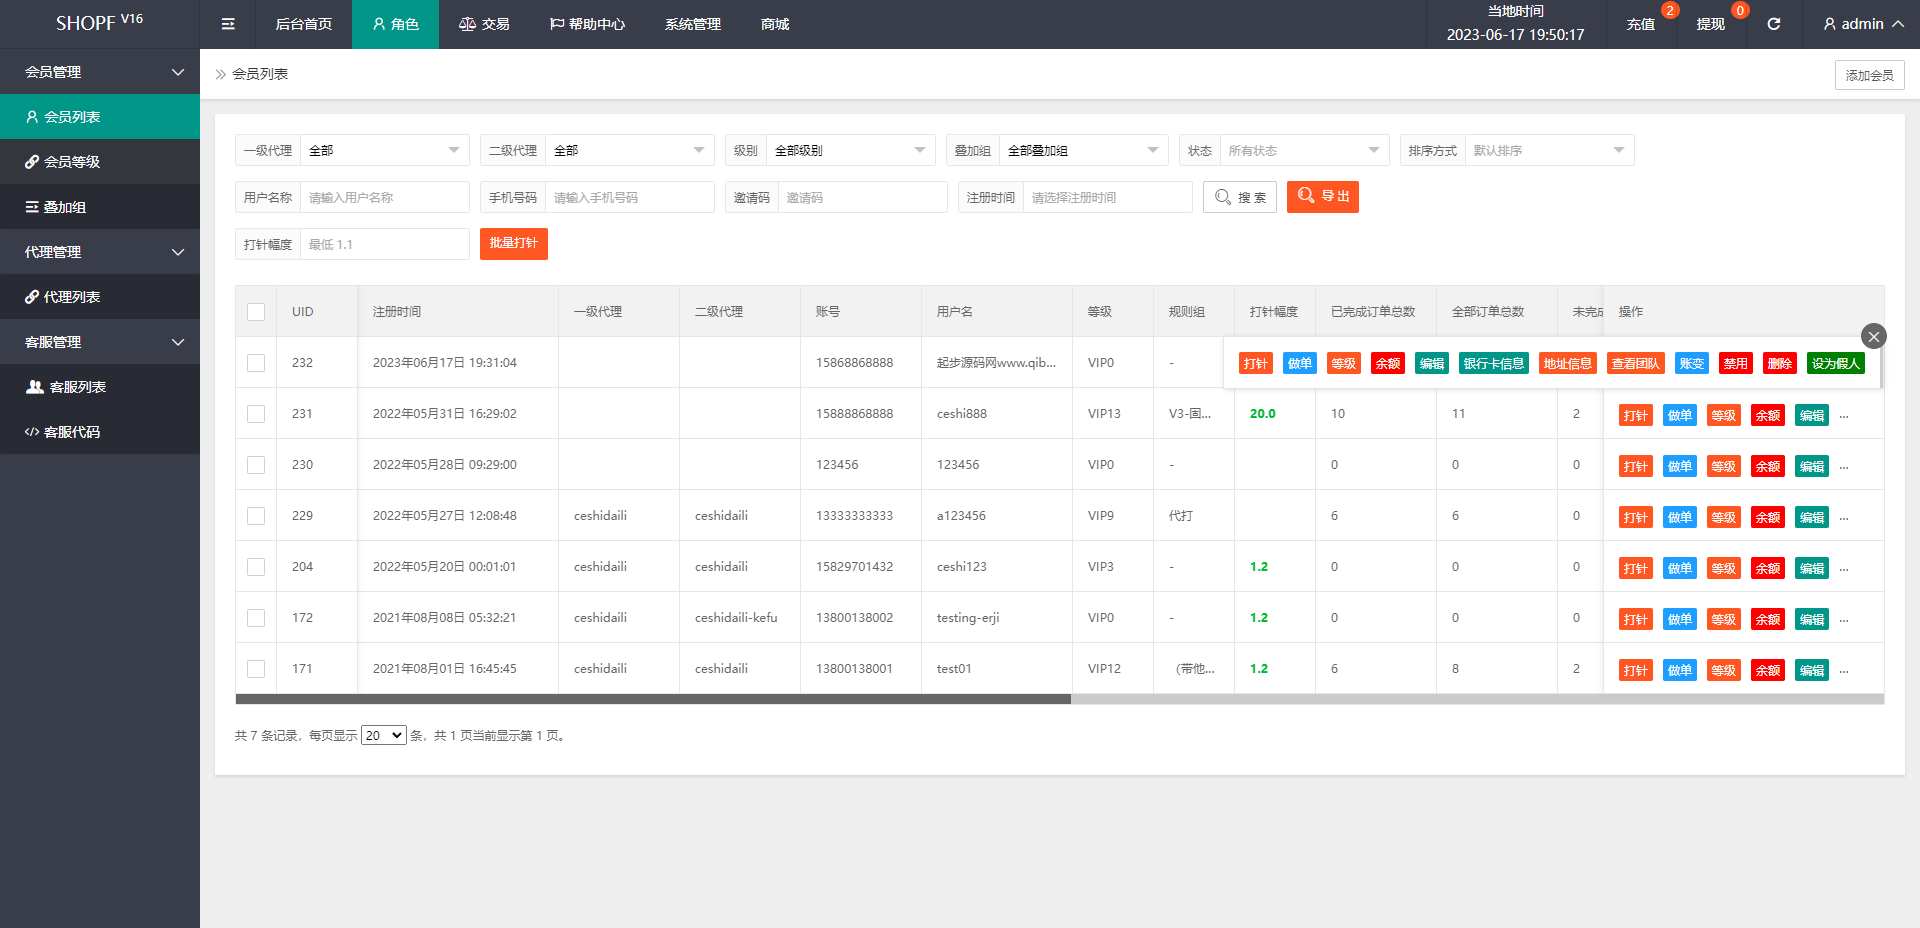The image size is (1920, 928).
Task: Click the 搜索 magnifier search button
Action: (1239, 197)
